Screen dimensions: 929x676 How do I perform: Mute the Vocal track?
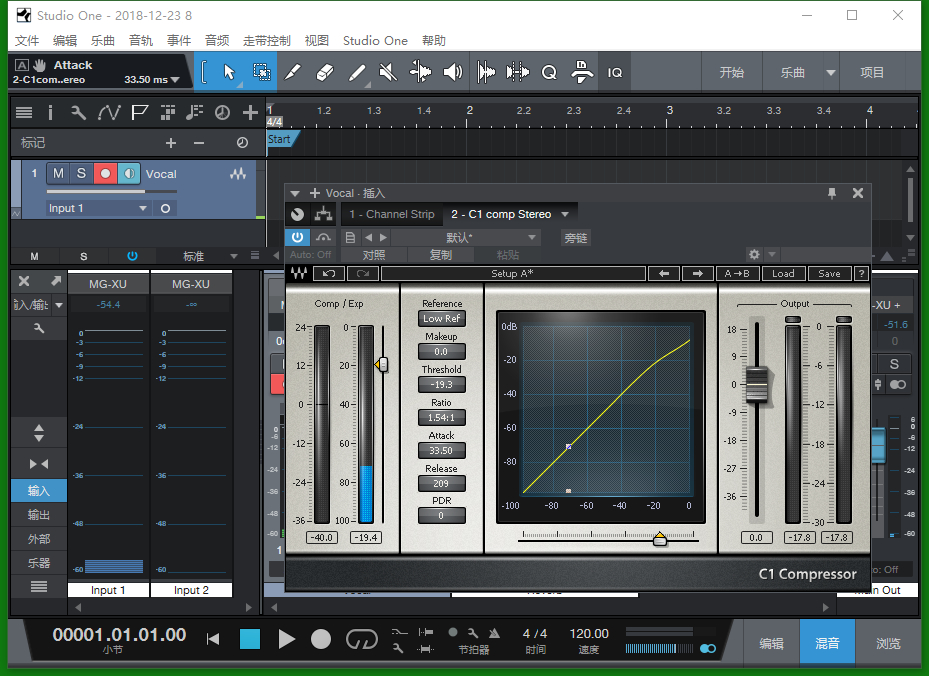click(58, 174)
